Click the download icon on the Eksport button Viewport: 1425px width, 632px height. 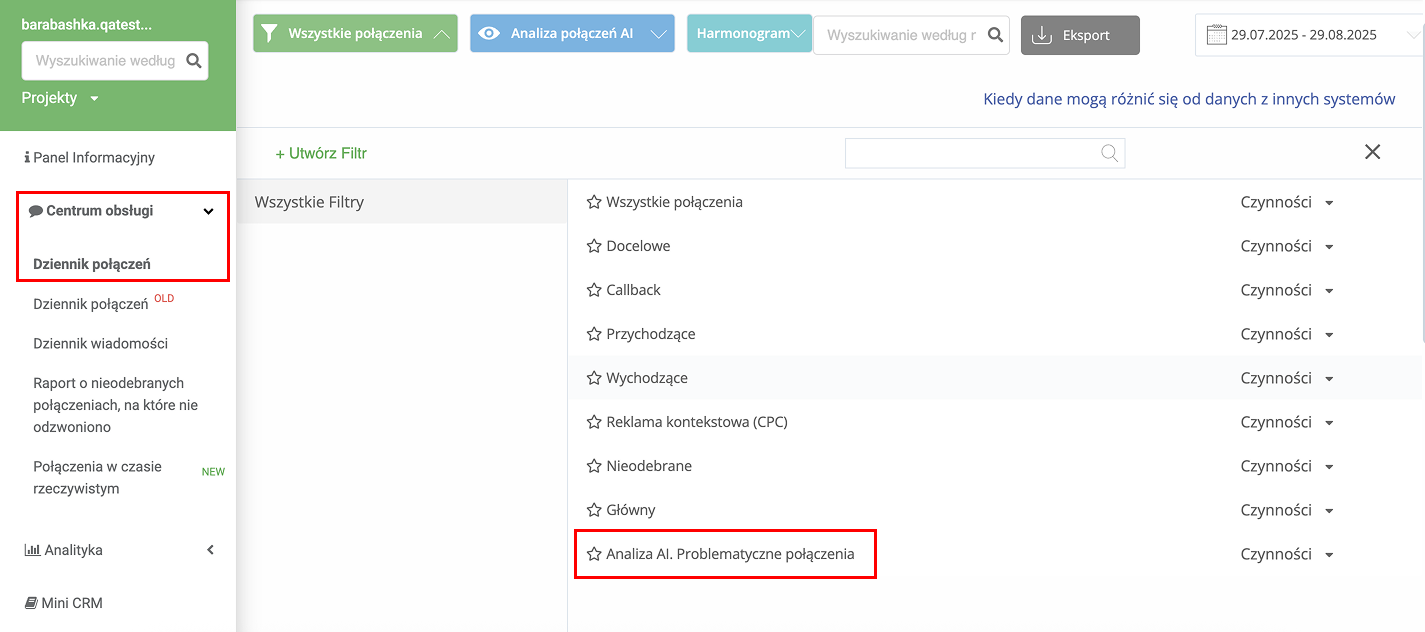tap(1042, 35)
